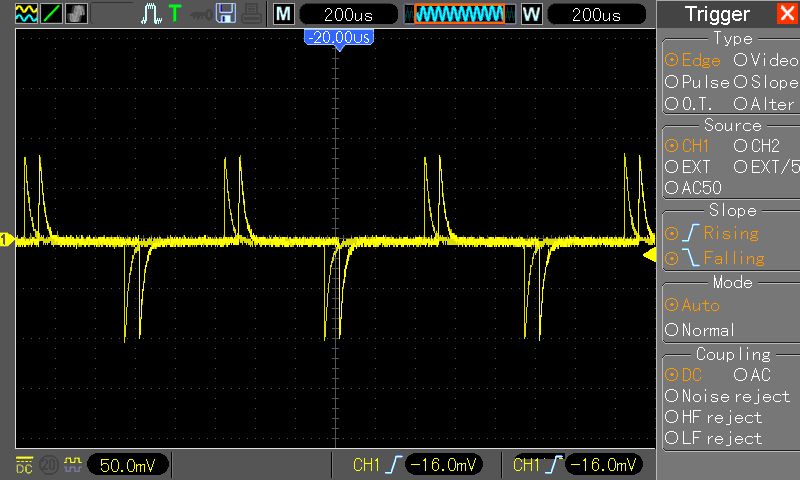Click the printer icon in top toolbar

point(249,14)
